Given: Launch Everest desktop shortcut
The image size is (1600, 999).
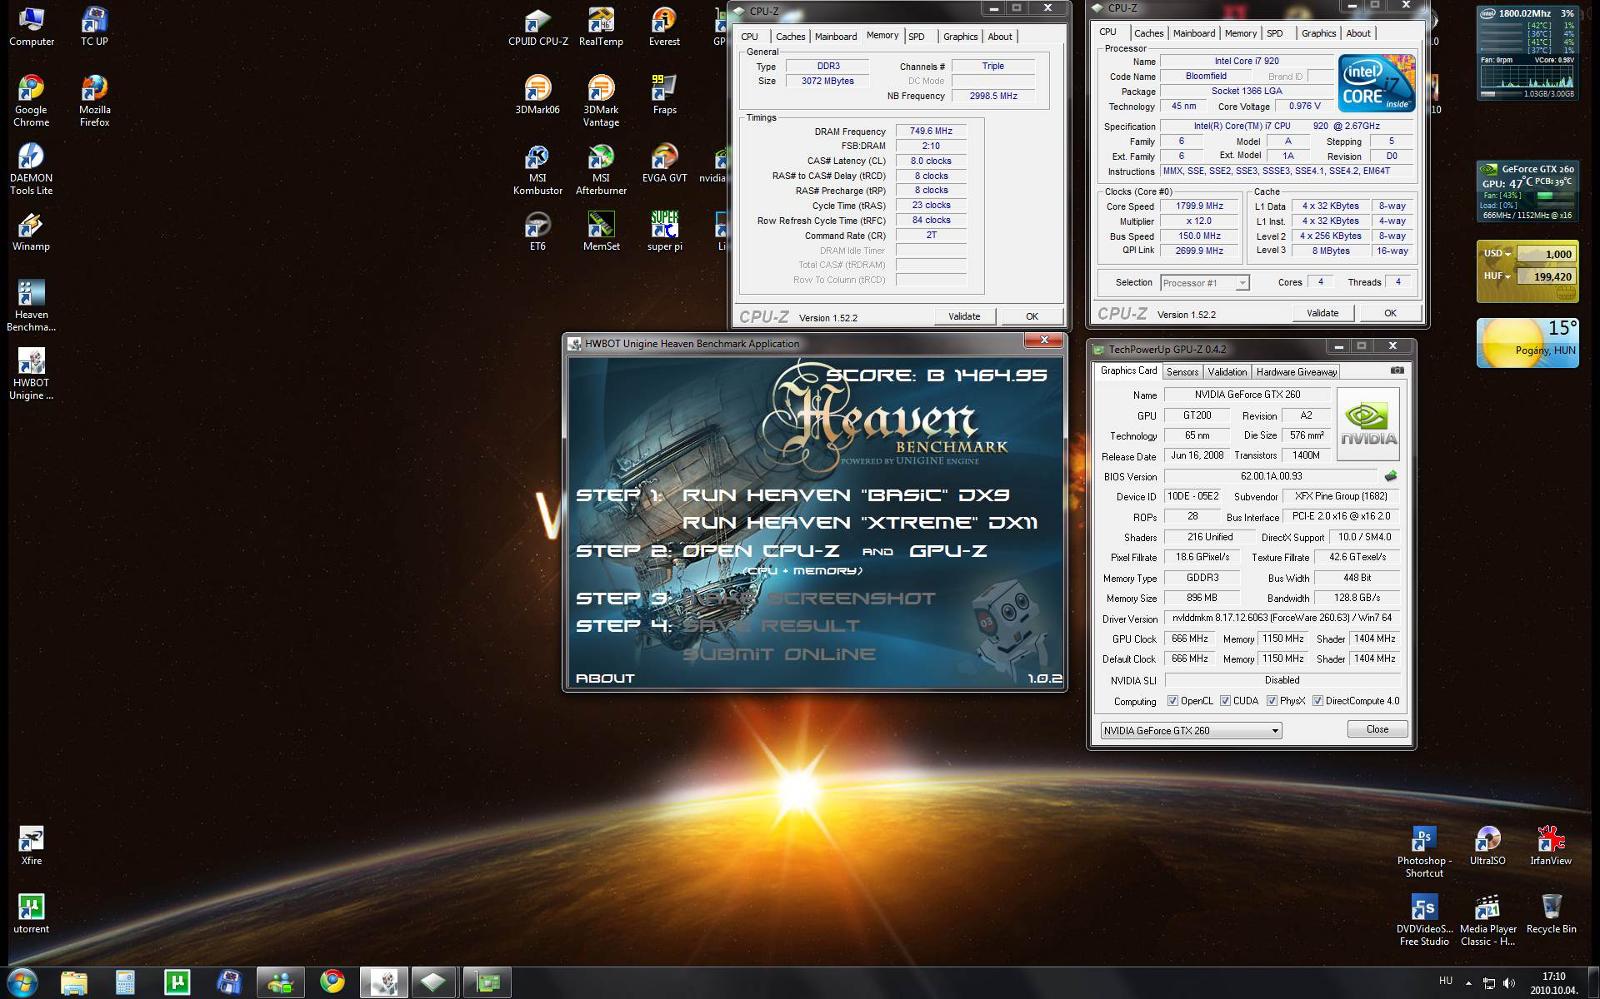Looking at the screenshot, I should (664, 27).
